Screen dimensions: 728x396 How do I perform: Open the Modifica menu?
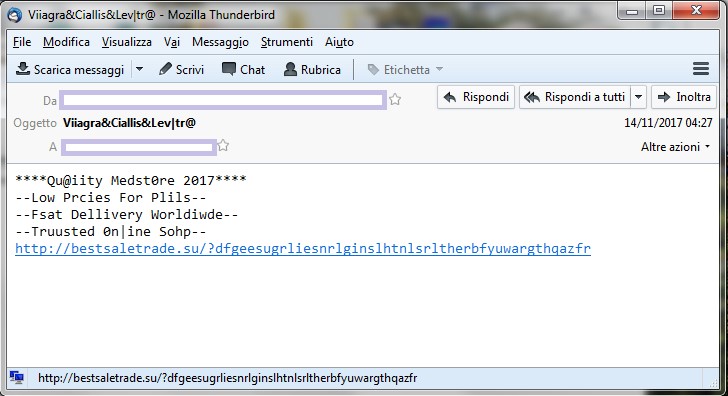coord(66,42)
